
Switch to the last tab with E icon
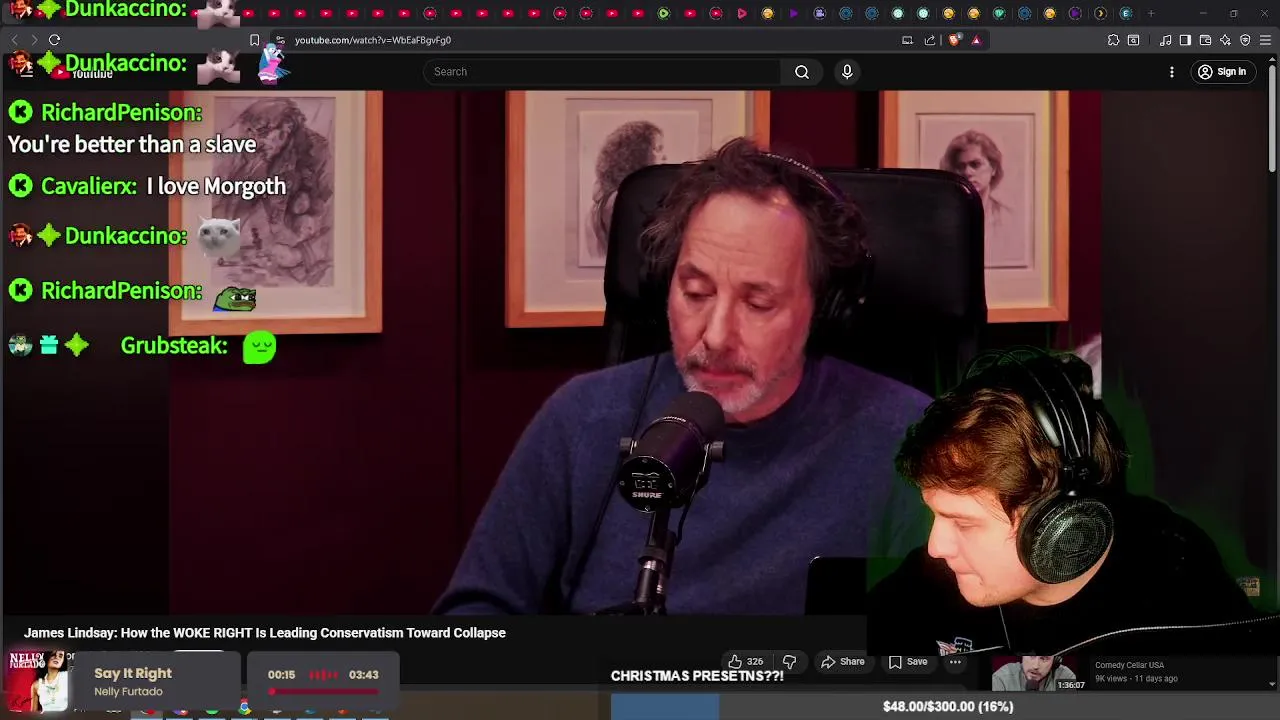coord(1126,13)
